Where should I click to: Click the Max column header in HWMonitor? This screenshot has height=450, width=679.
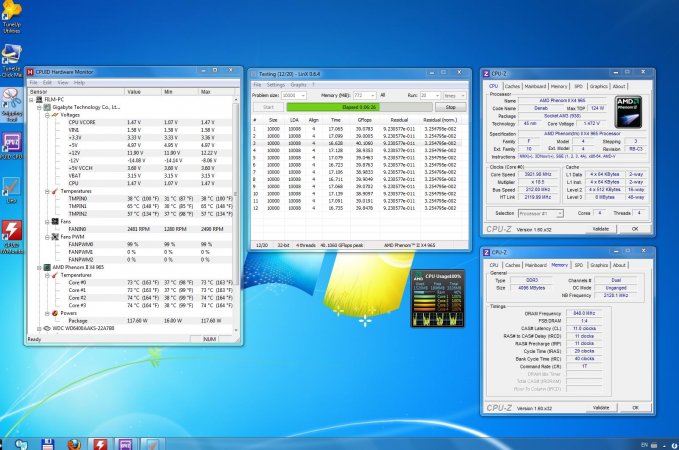pyautogui.click(x=218, y=92)
